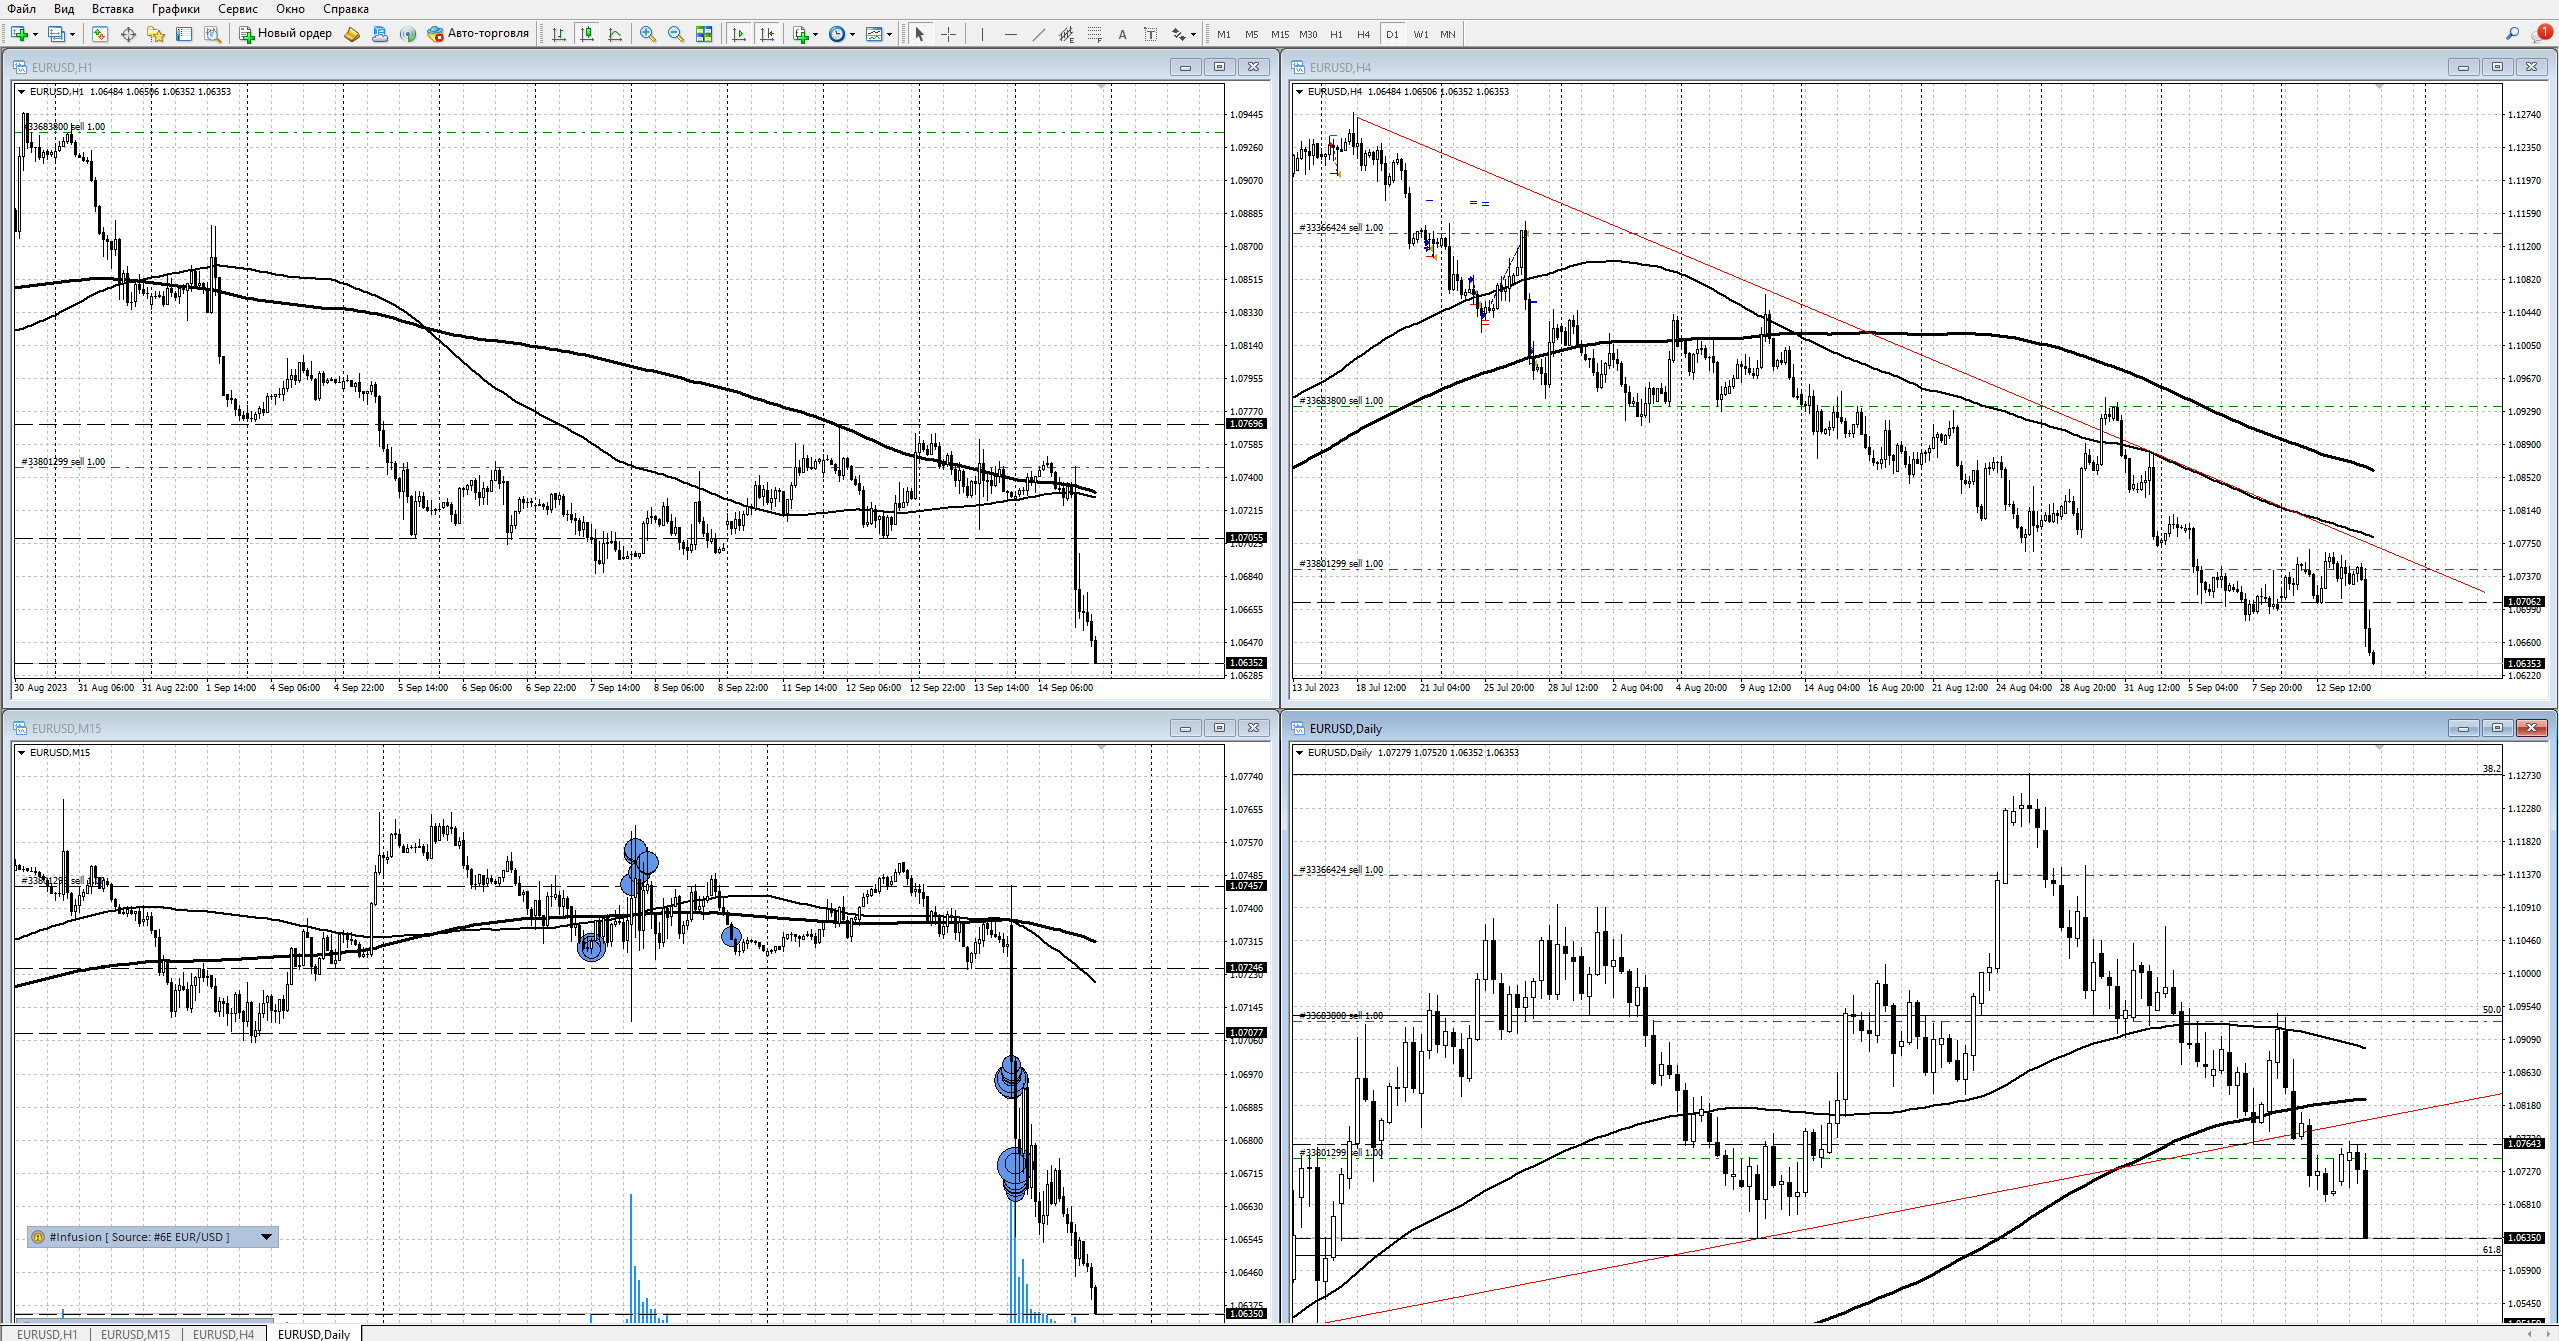Select the crosshair cursor tool
Viewport: 2559px width, 1341px height.
click(948, 34)
